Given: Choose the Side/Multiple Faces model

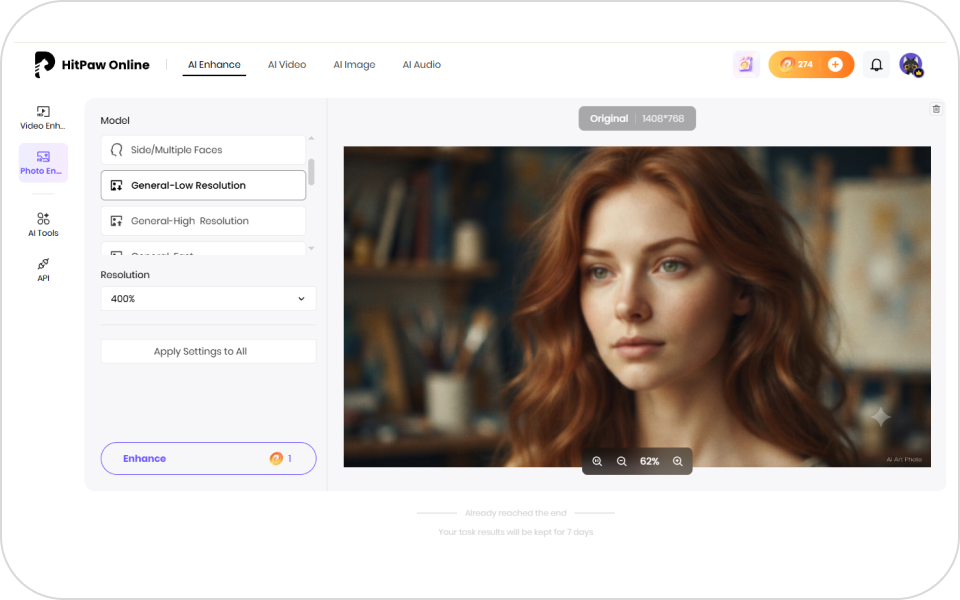Looking at the screenshot, I should pyautogui.click(x=203, y=150).
